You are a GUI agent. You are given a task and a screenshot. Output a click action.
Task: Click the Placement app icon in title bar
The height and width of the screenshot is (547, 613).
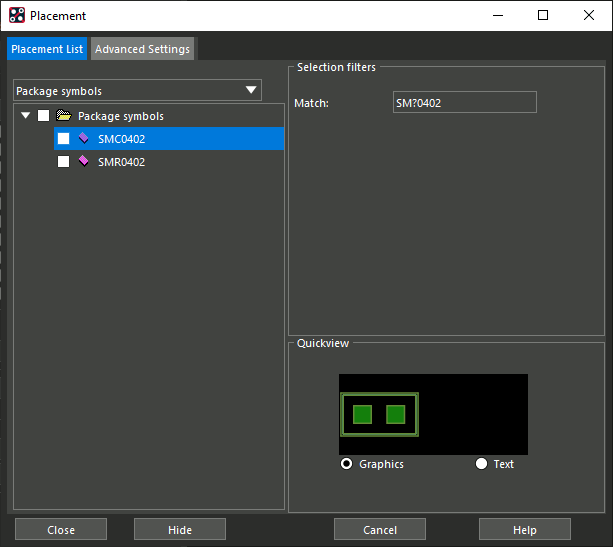coord(17,16)
